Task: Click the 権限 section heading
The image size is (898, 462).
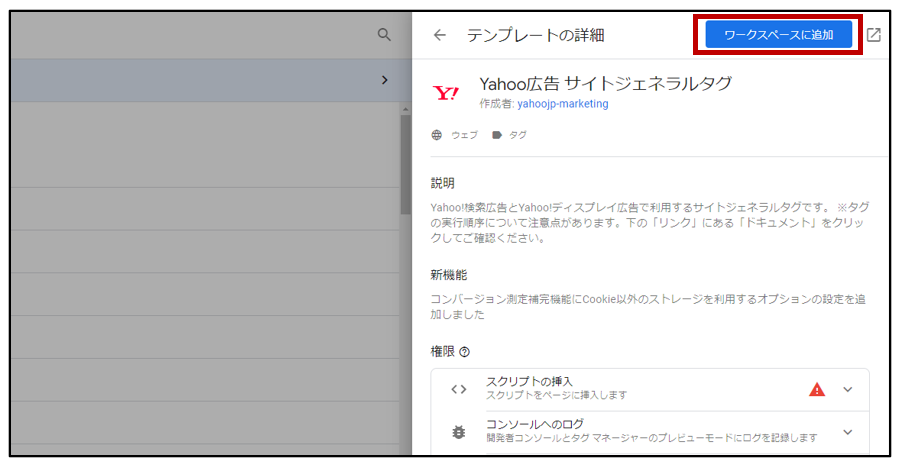Action: [442, 352]
